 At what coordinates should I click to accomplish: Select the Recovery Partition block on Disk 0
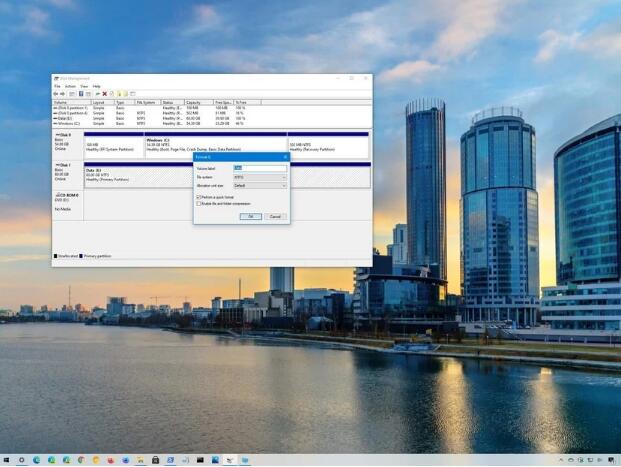[x=328, y=146]
